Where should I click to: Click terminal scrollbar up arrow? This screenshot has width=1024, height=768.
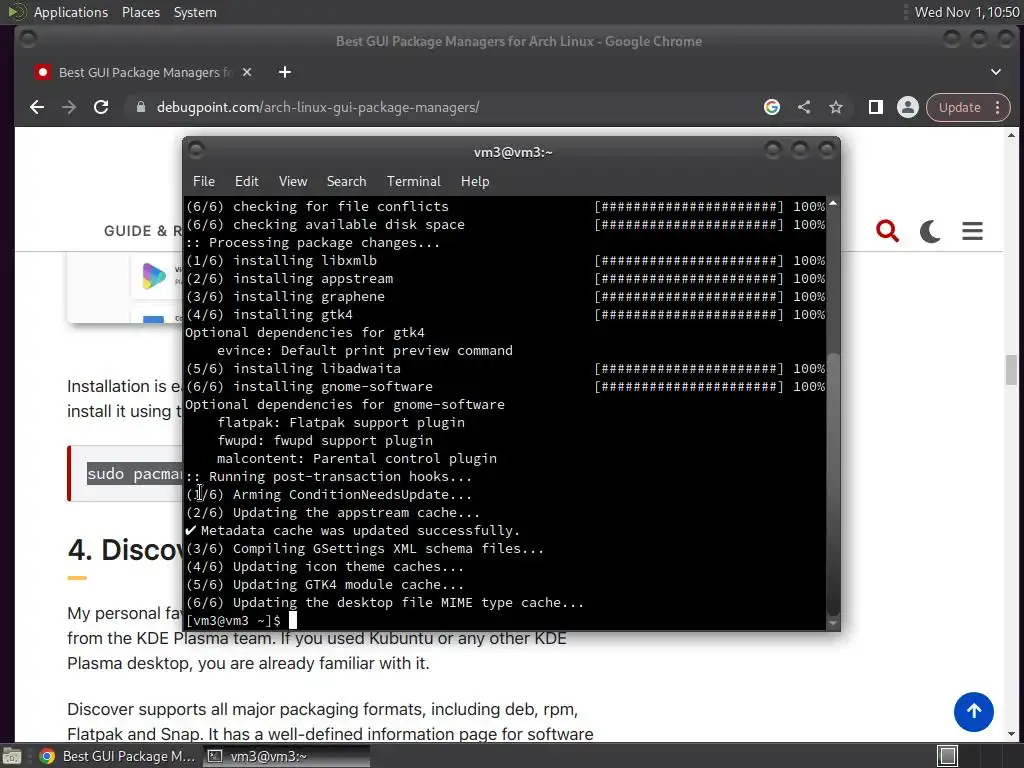[833, 204]
